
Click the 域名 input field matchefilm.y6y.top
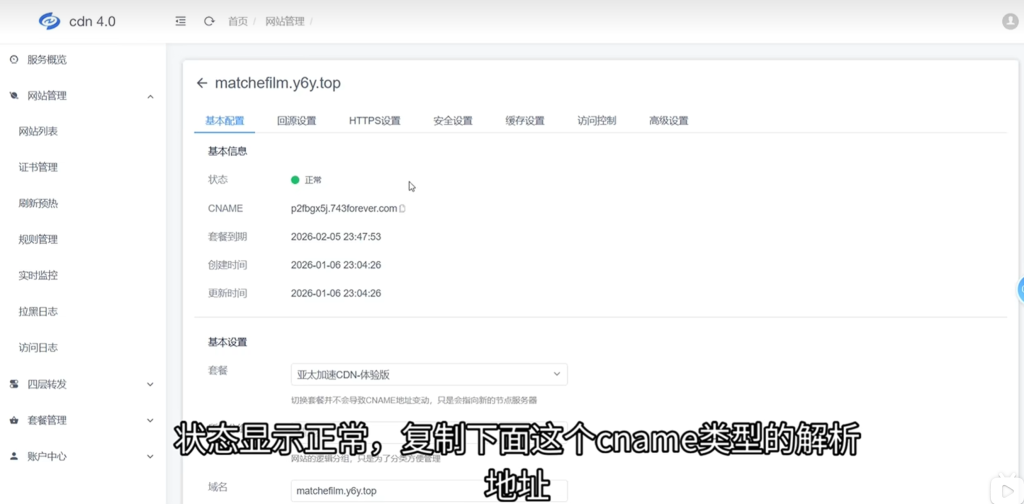pyautogui.click(x=429, y=490)
